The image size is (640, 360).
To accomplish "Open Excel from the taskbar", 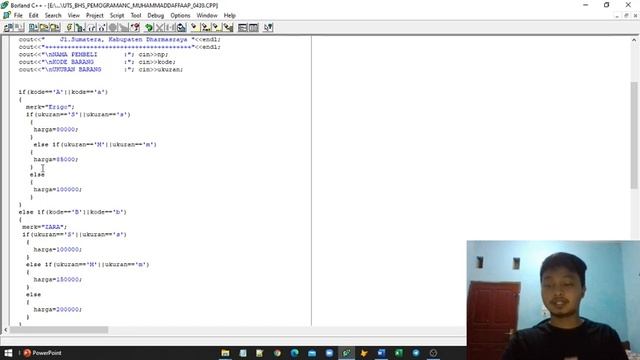I will click(398, 353).
